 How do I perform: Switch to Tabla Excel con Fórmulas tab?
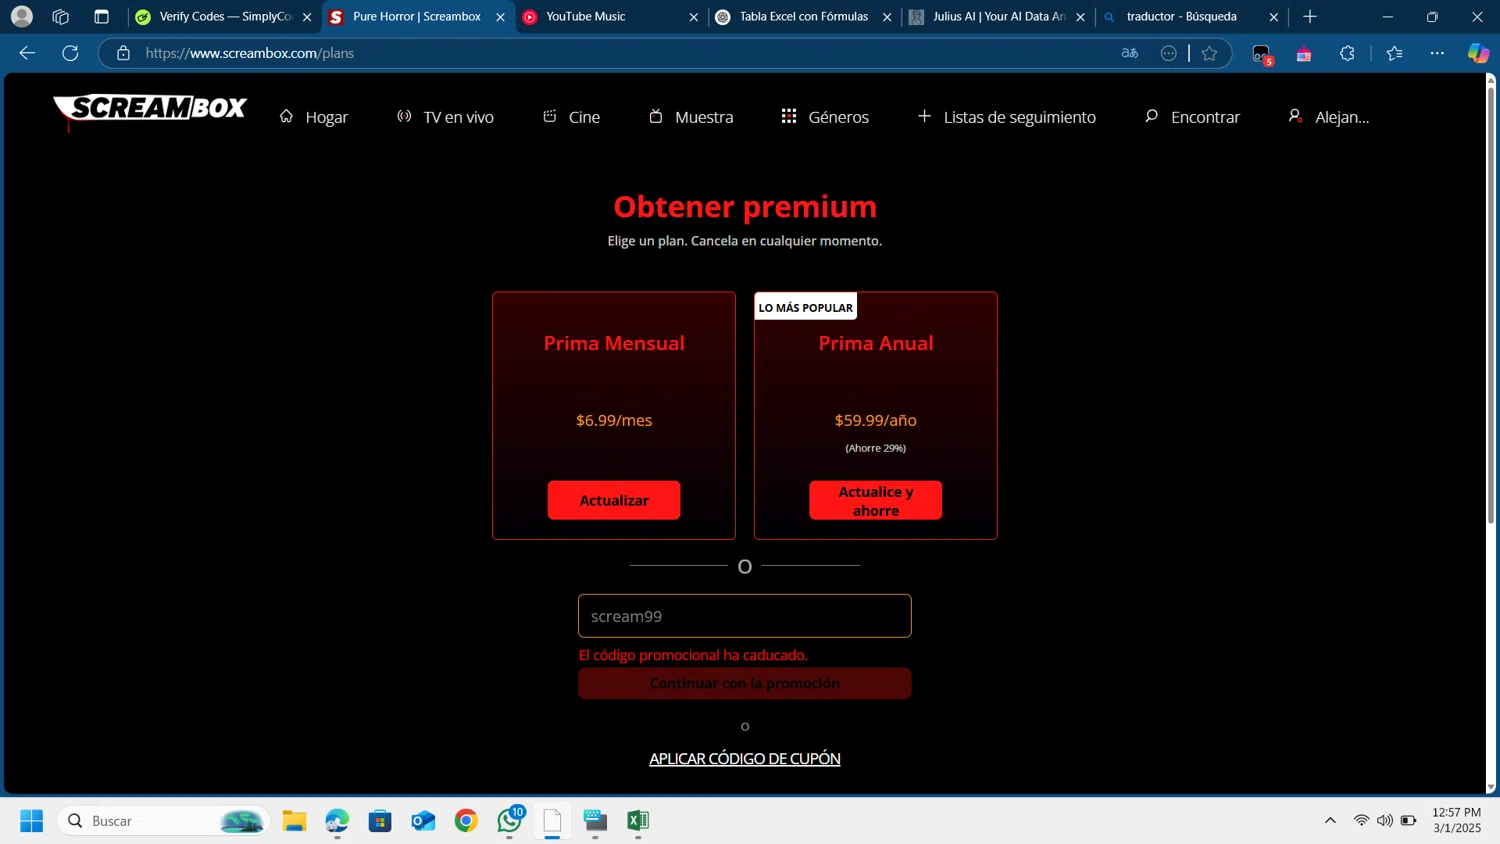tap(803, 17)
